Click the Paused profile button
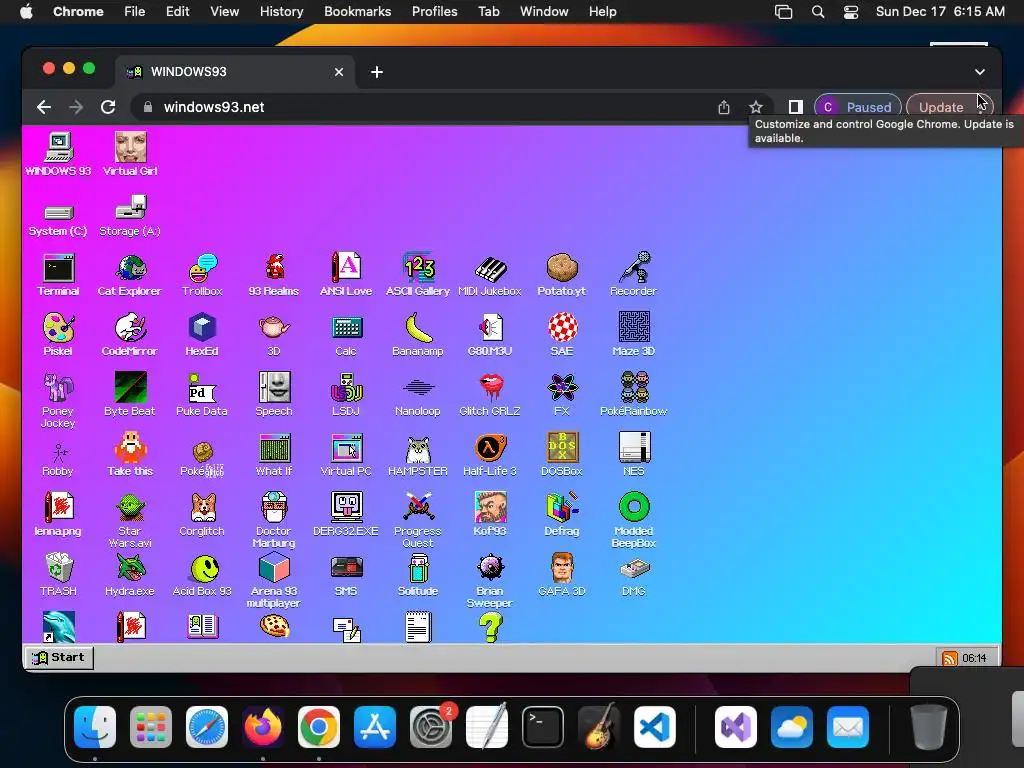1024x768 pixels. coord(857,107)
